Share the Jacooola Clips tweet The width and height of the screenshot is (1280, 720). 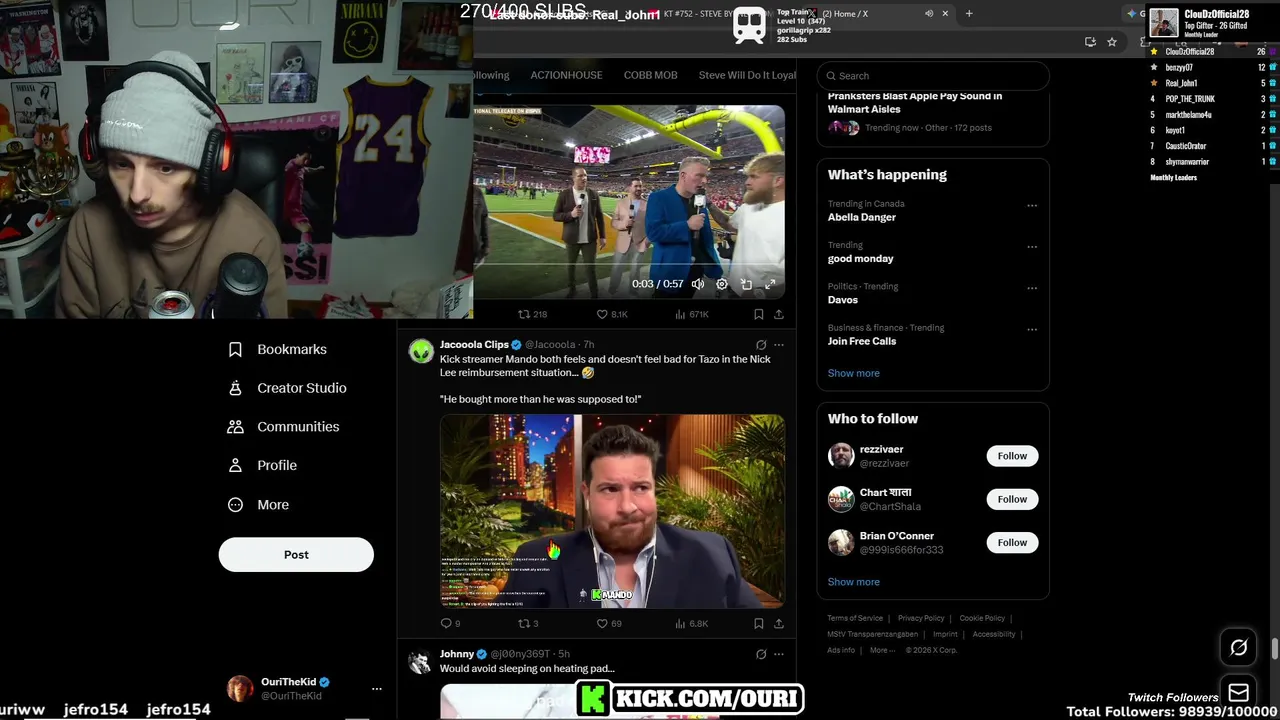pyautogui.click(x=779, y=623)
